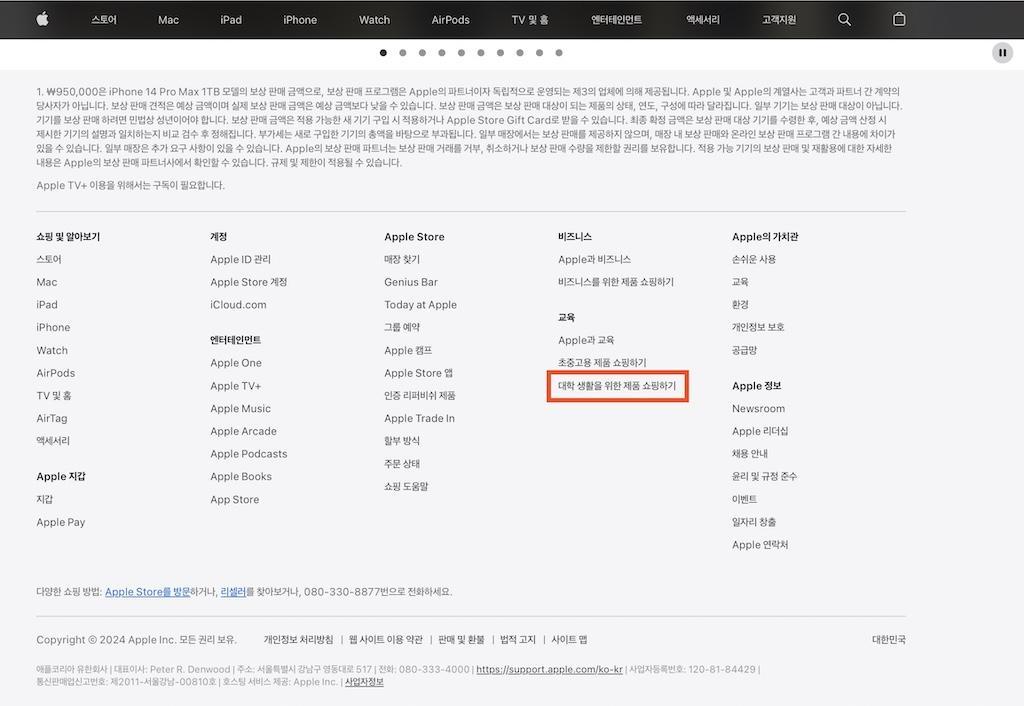Open iPad in top navigation
The height and width of the screenshot is (706, 1024).
click(x=231, y=20)
